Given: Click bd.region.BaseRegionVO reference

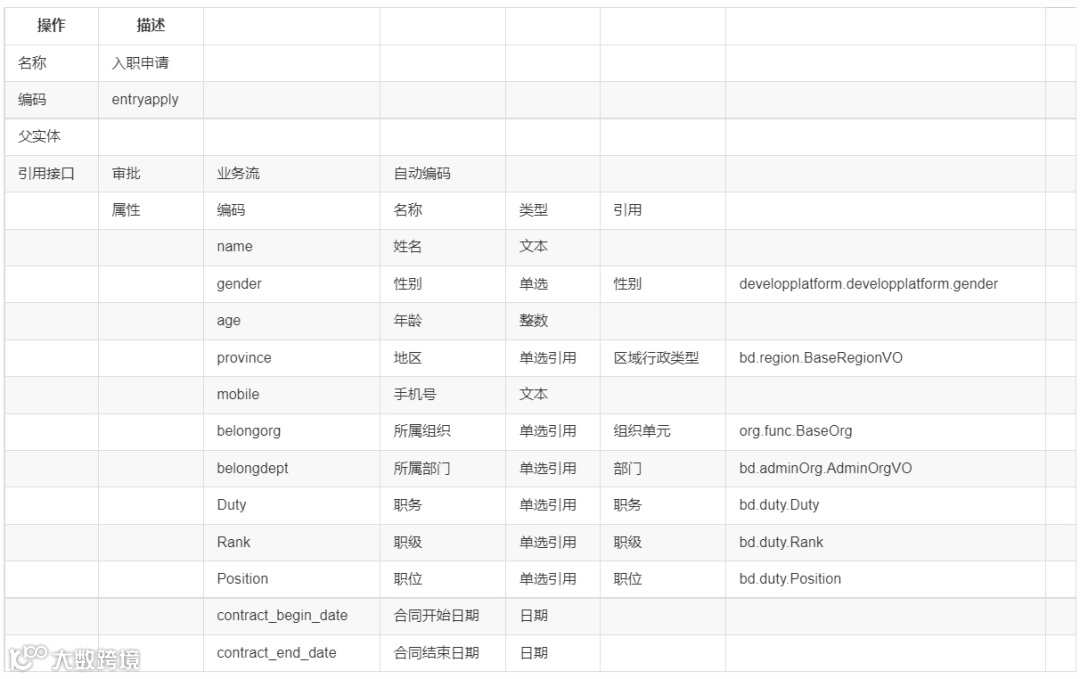Looking at the screenshot, I should tap(820, 358).
